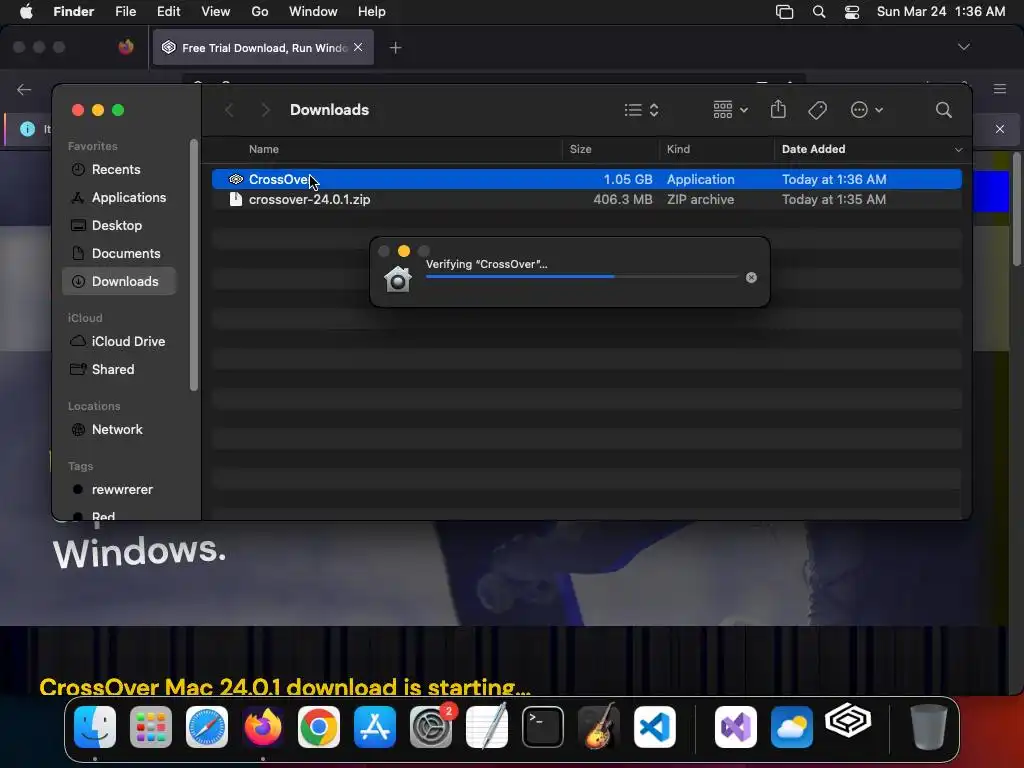Open the Window menu
1024x768 pixels.
[313, 12]
